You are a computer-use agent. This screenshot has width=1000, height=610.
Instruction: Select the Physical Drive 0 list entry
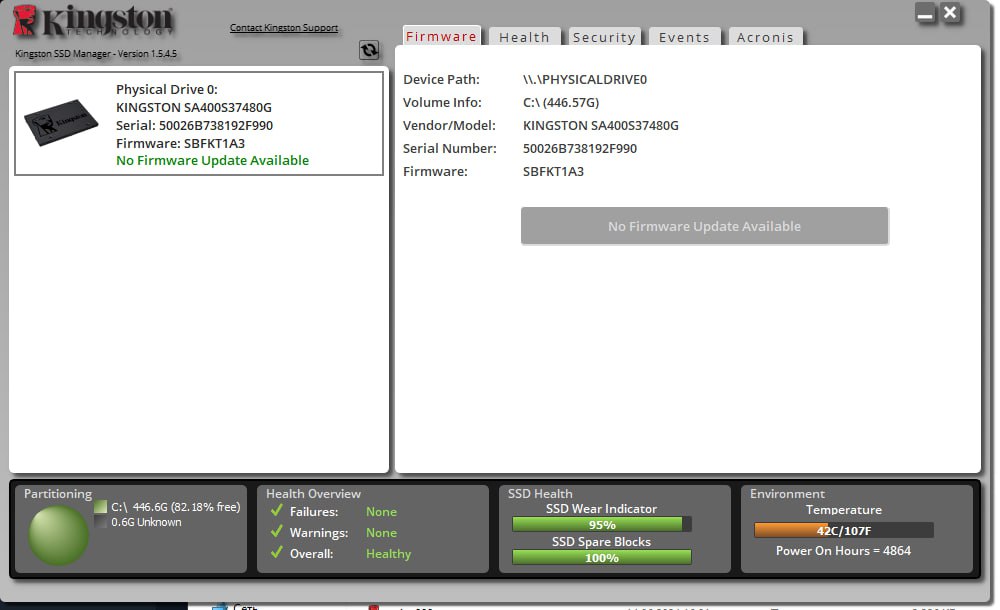(x=199, y=123)
